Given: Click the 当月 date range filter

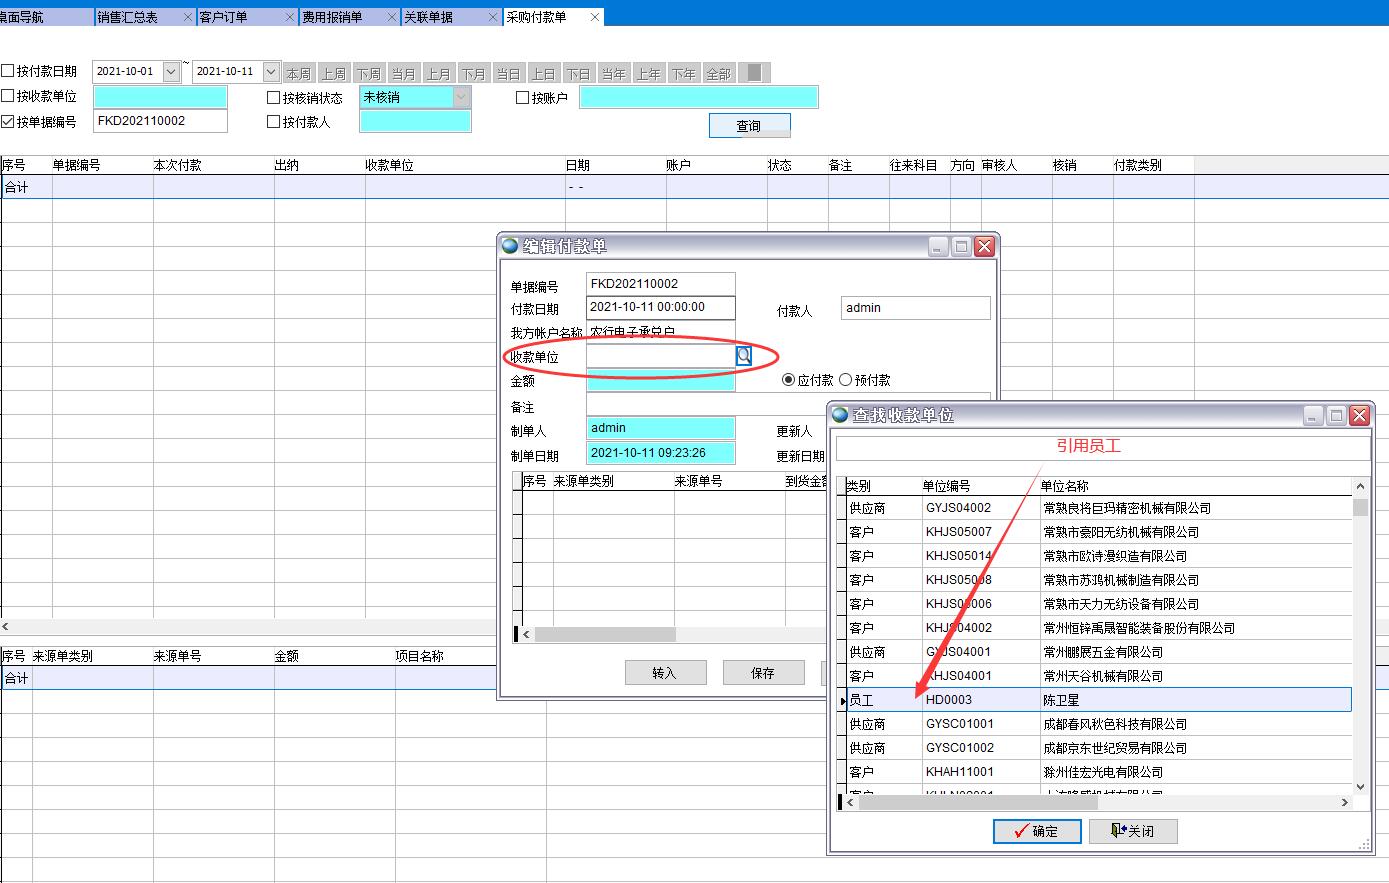Looking at the screenshot, I should click(403, 71).
